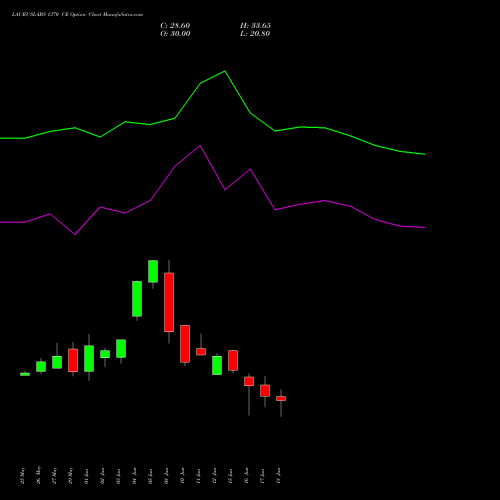Click the green candle above 01 Jun
The width and height of the screenshot is (500, 500).
point(89,358)
